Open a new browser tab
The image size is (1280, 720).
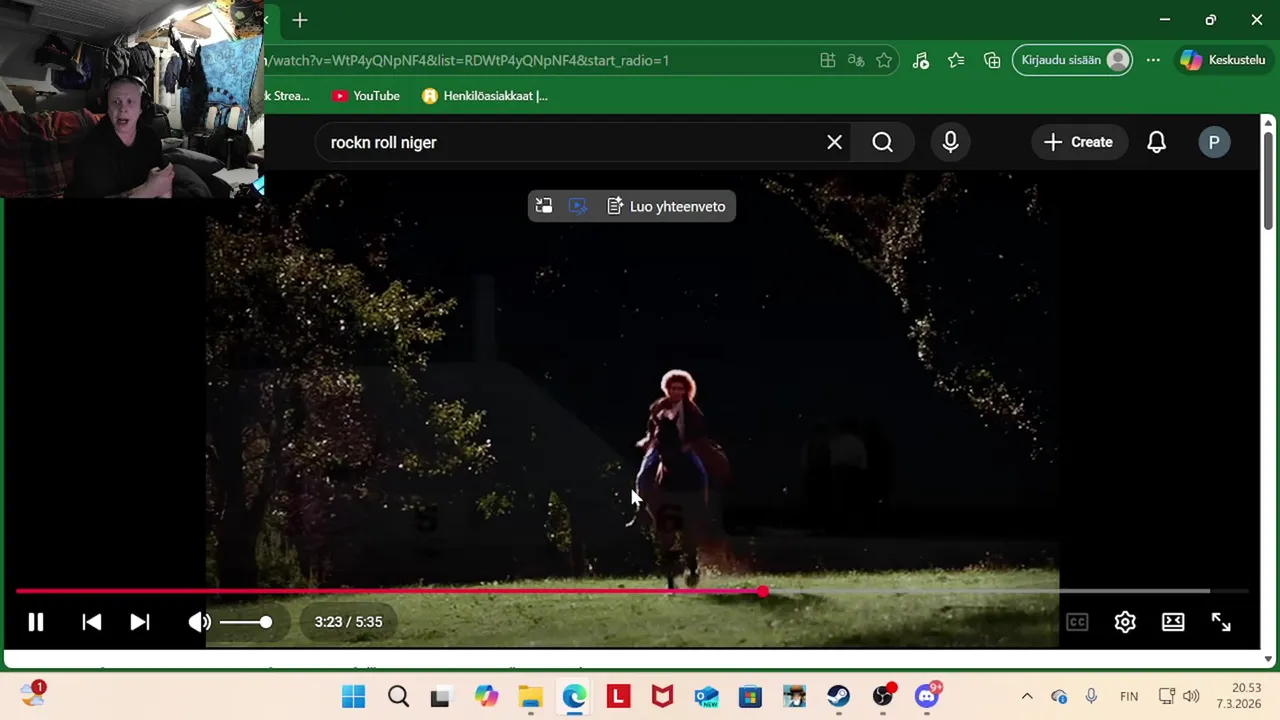(300, 20)
